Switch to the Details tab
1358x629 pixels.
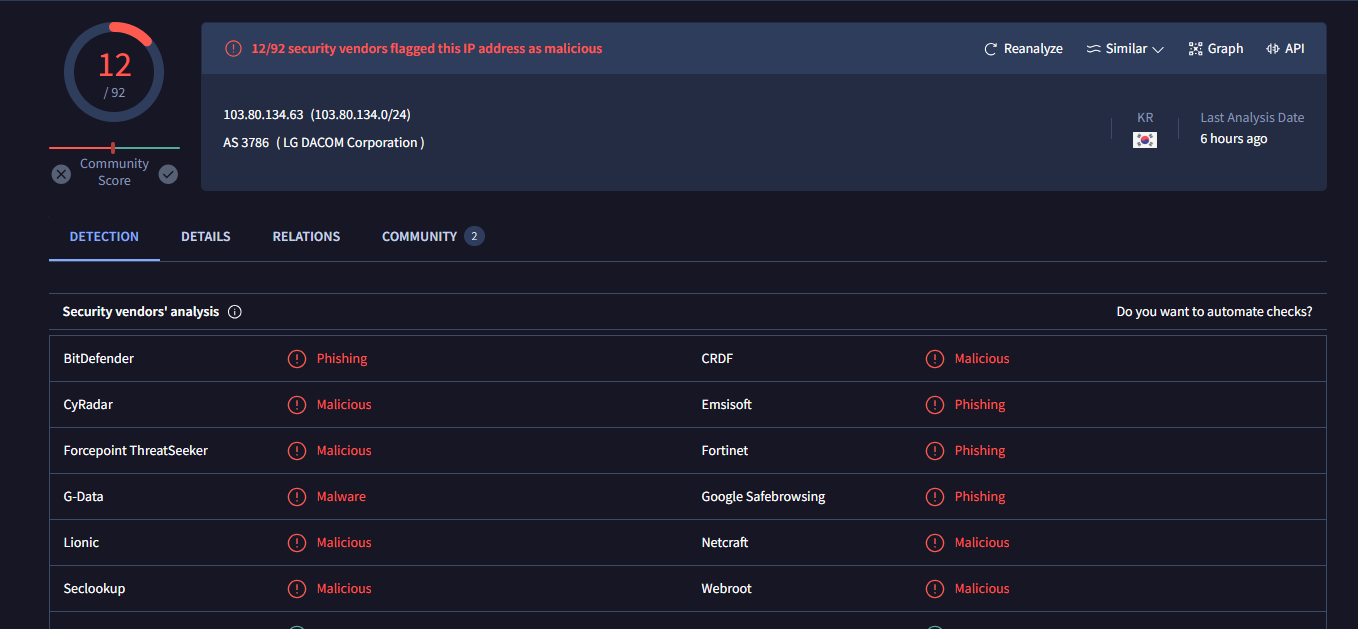pos(206,237)
